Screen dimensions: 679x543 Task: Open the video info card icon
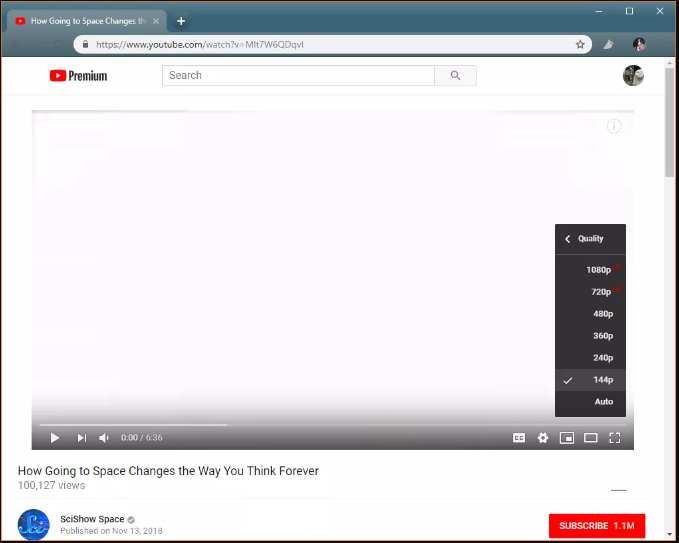click(614, 126)
